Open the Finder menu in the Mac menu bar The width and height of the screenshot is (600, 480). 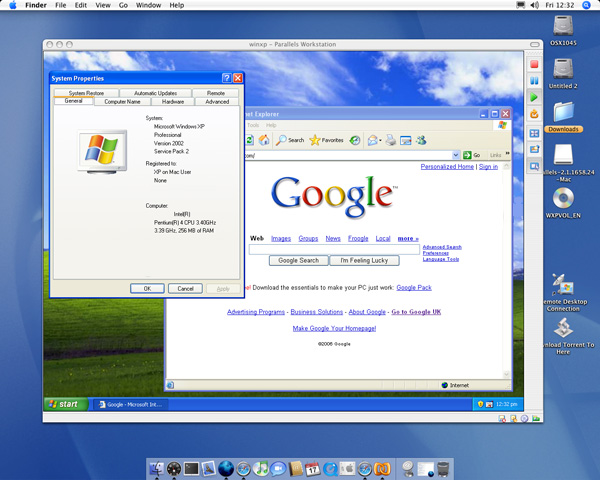tap(36, 5)
